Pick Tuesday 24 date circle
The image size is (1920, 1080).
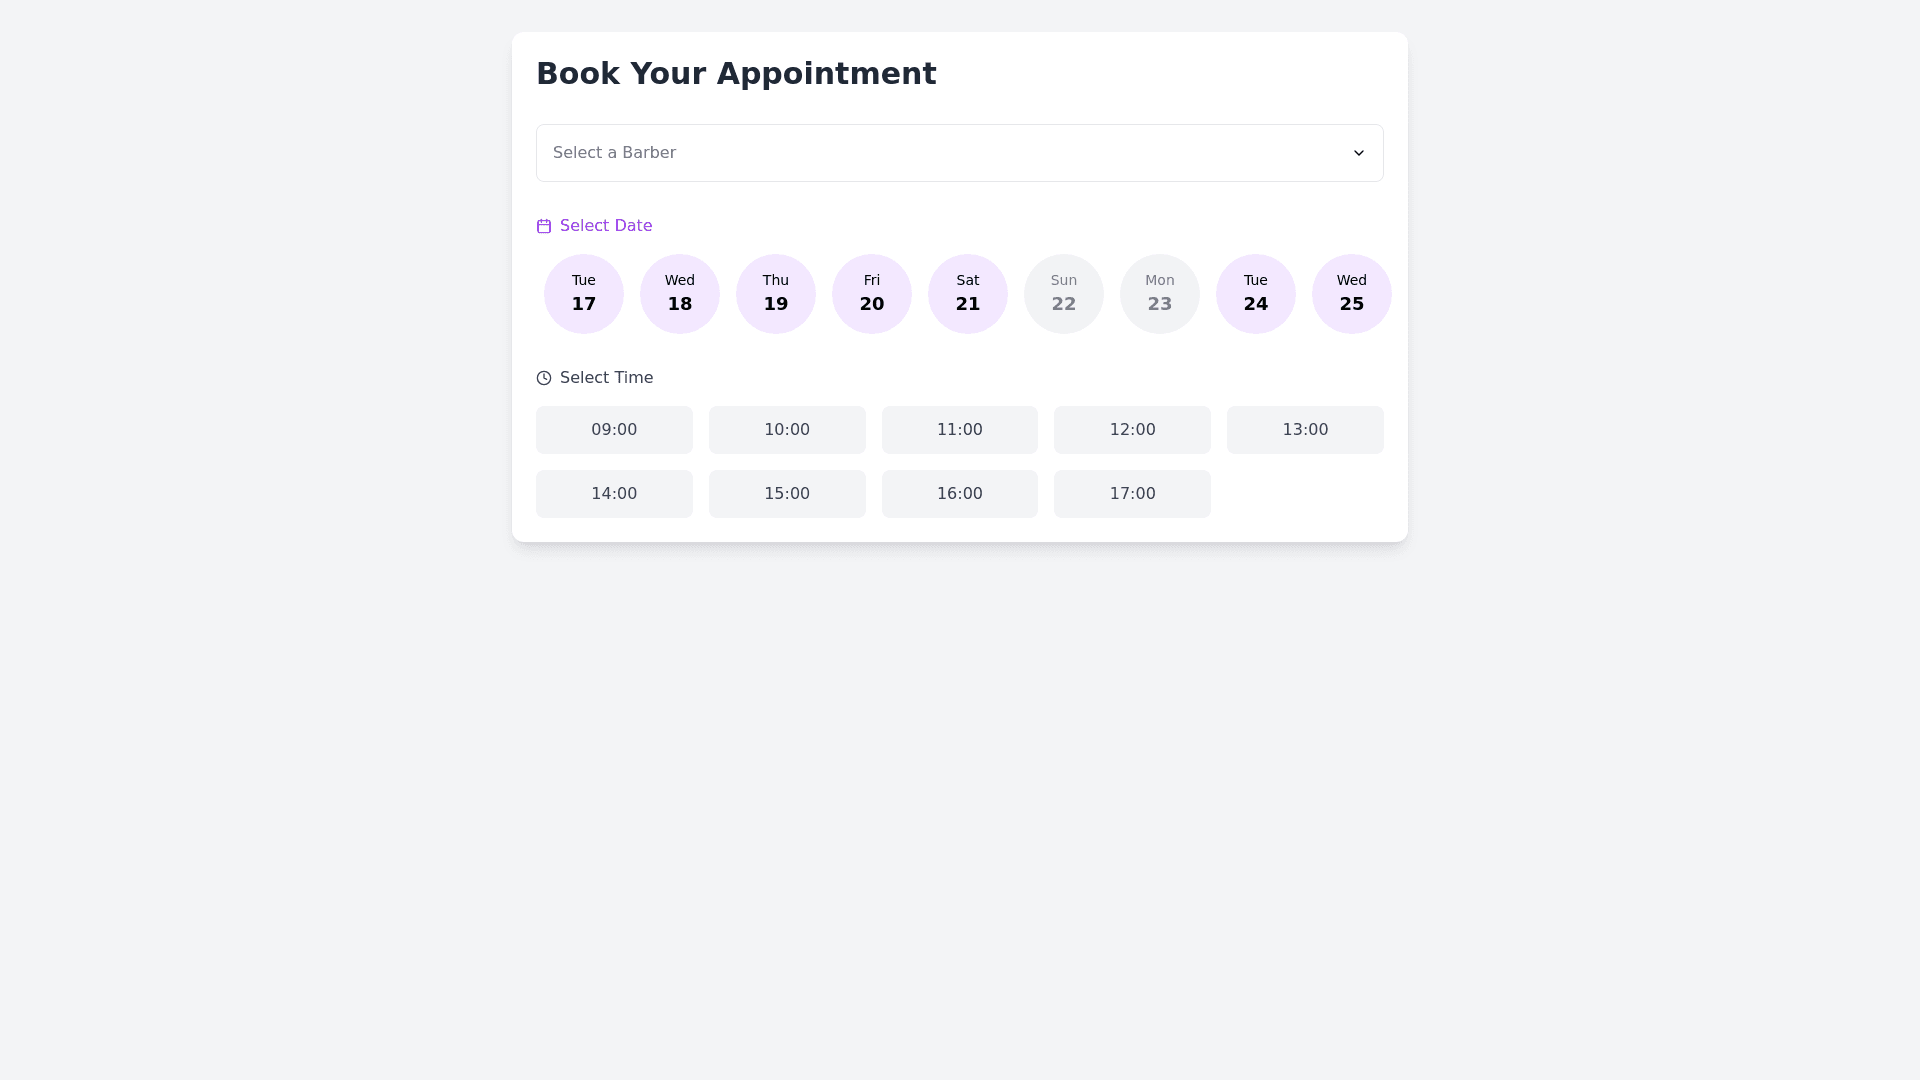click(1256, 294)
